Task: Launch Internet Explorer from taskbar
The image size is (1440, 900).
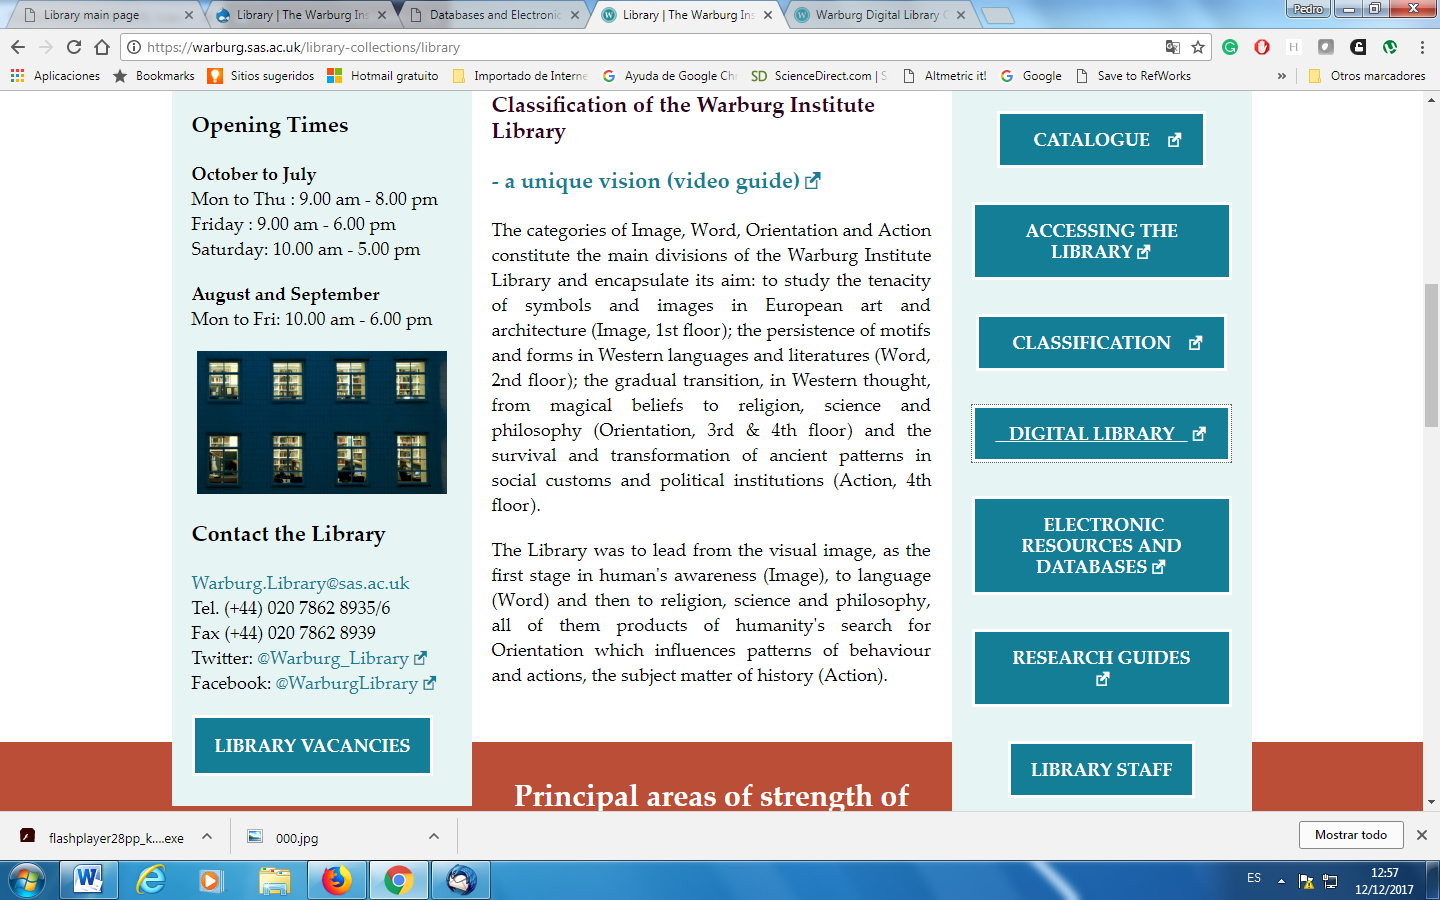Action: [151, 880]
